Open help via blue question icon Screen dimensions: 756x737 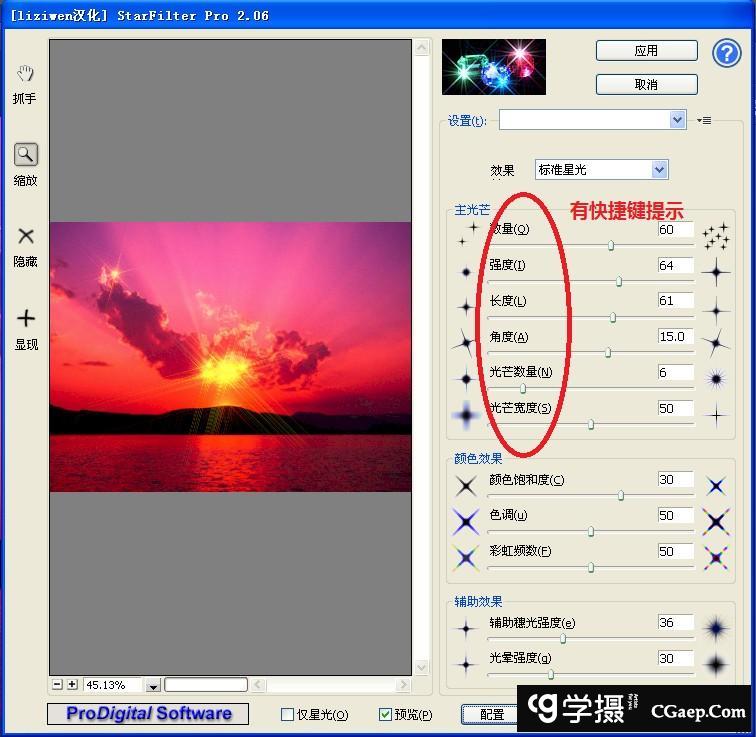click(727, 53)
